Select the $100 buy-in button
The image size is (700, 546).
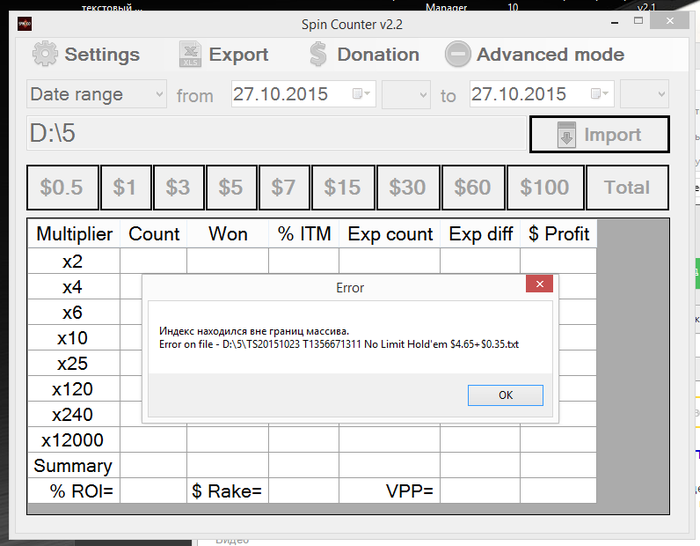pos(546,188)
